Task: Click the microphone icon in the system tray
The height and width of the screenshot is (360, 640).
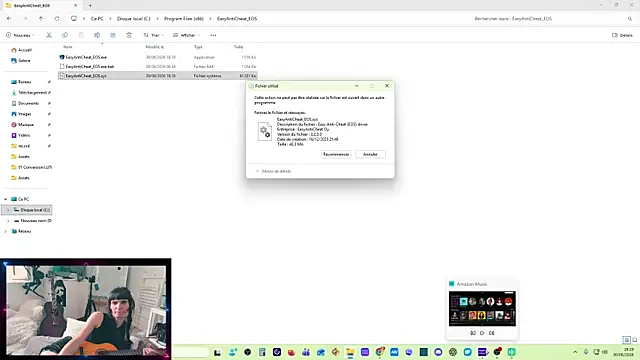Action: click(586, 352)
